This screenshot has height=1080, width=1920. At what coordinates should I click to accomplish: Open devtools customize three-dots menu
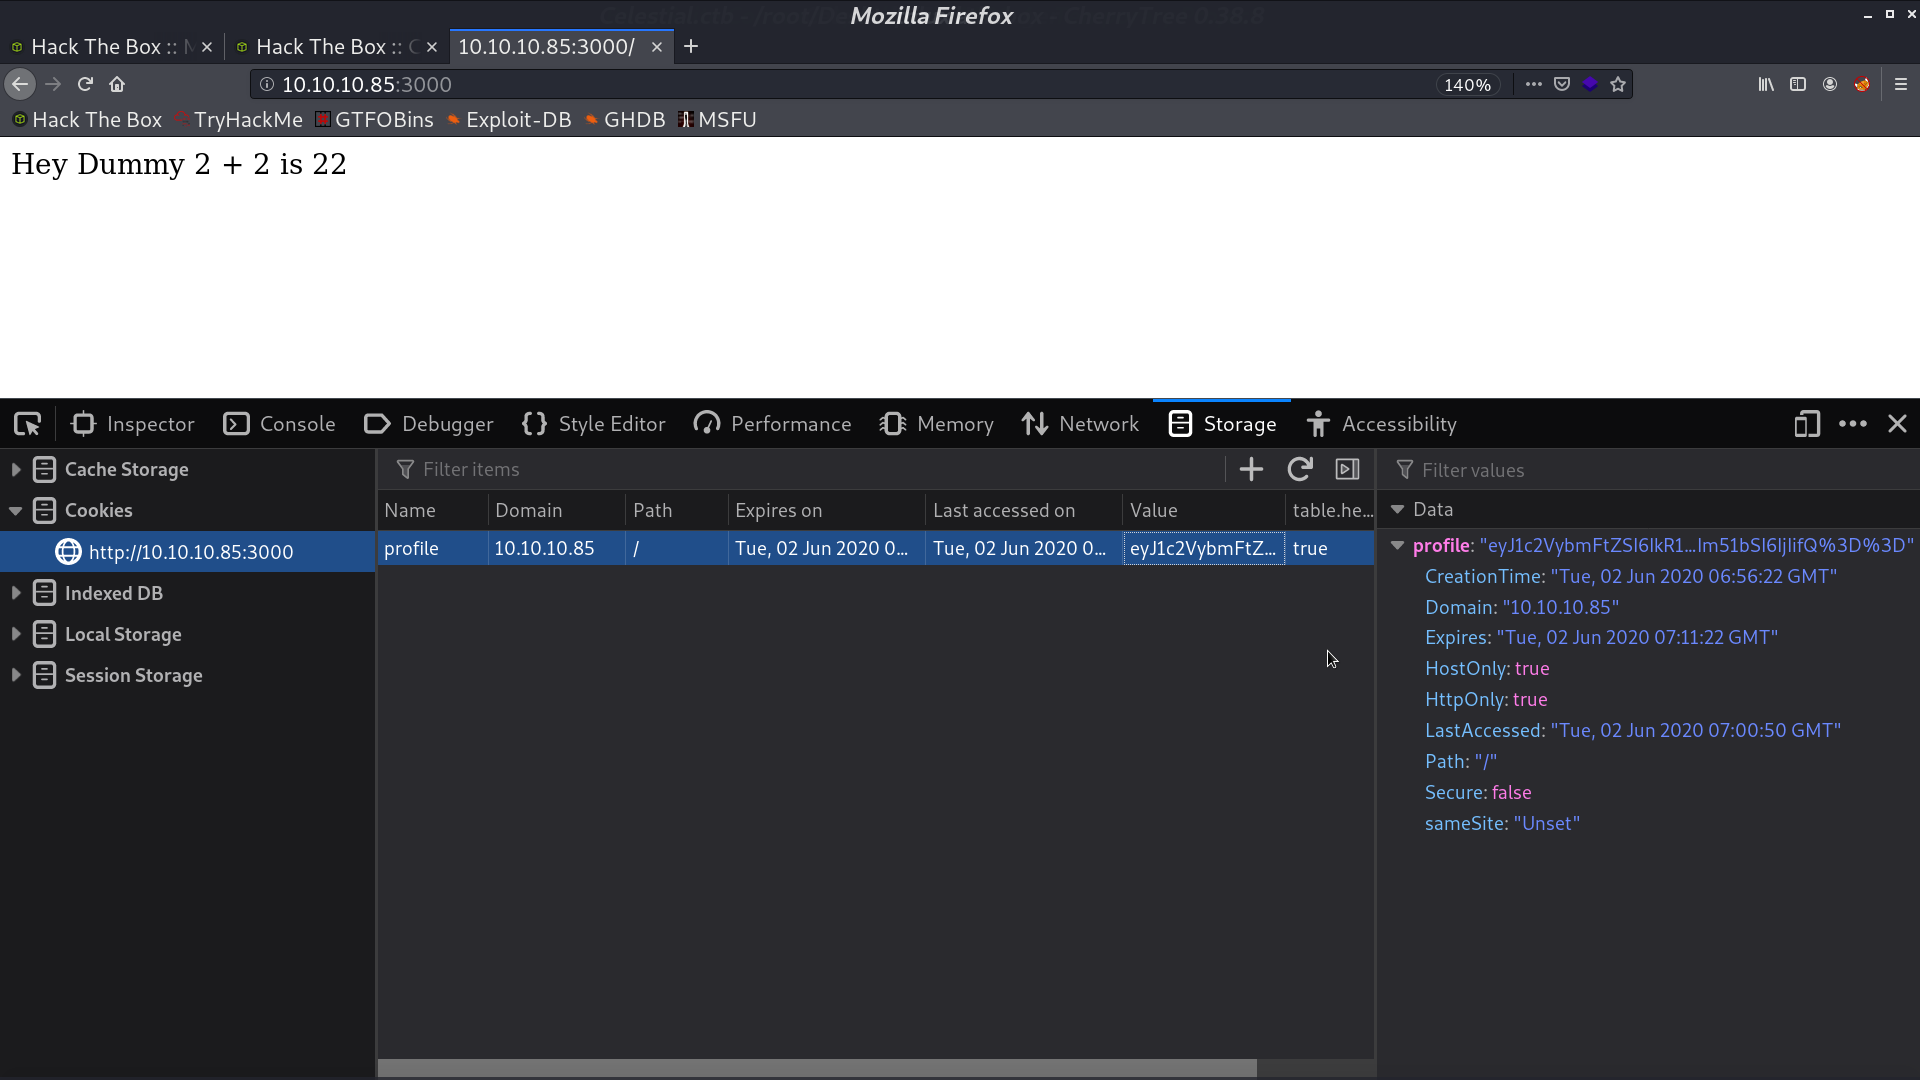pos(1853,424)
